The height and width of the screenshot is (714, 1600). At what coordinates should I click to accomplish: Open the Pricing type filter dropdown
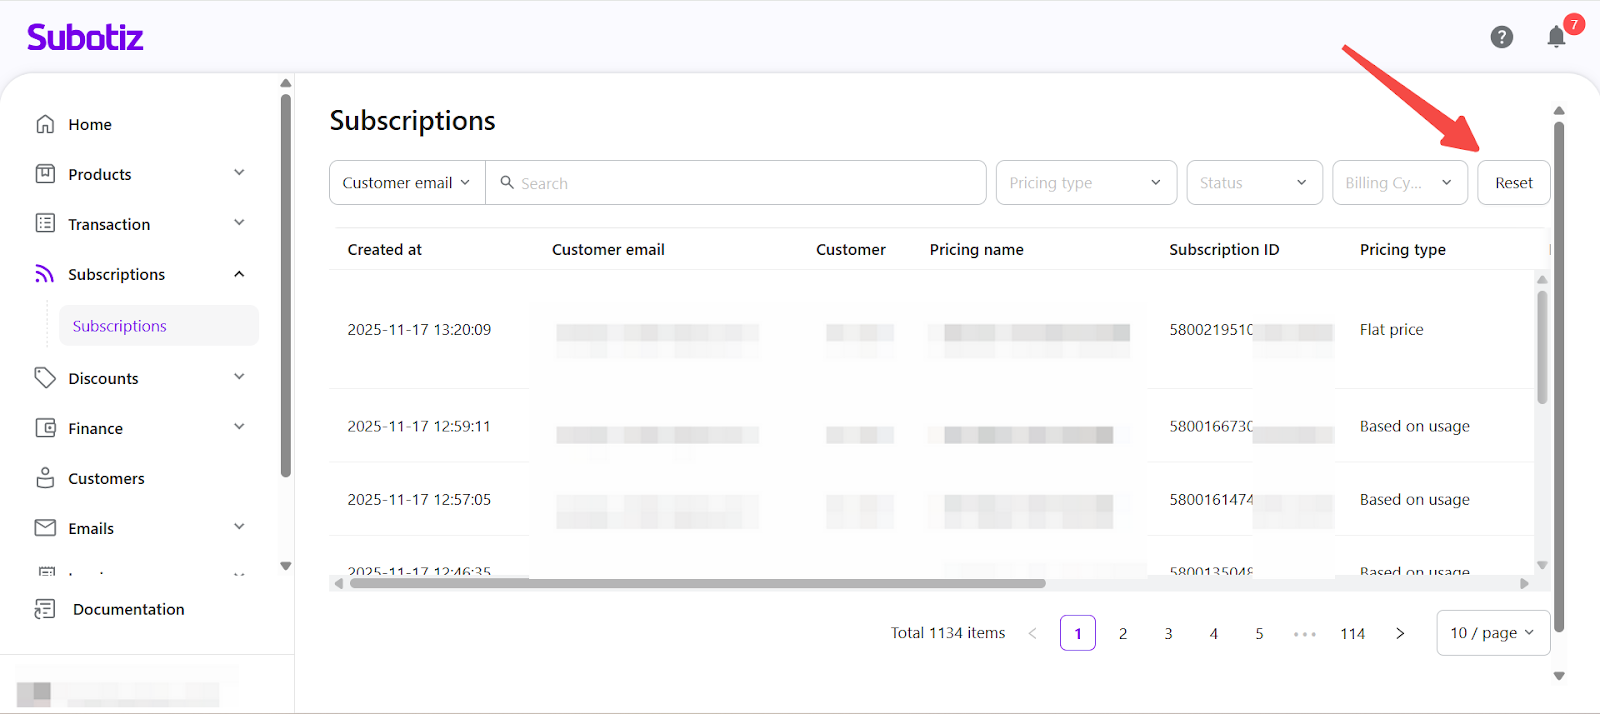1085,183
